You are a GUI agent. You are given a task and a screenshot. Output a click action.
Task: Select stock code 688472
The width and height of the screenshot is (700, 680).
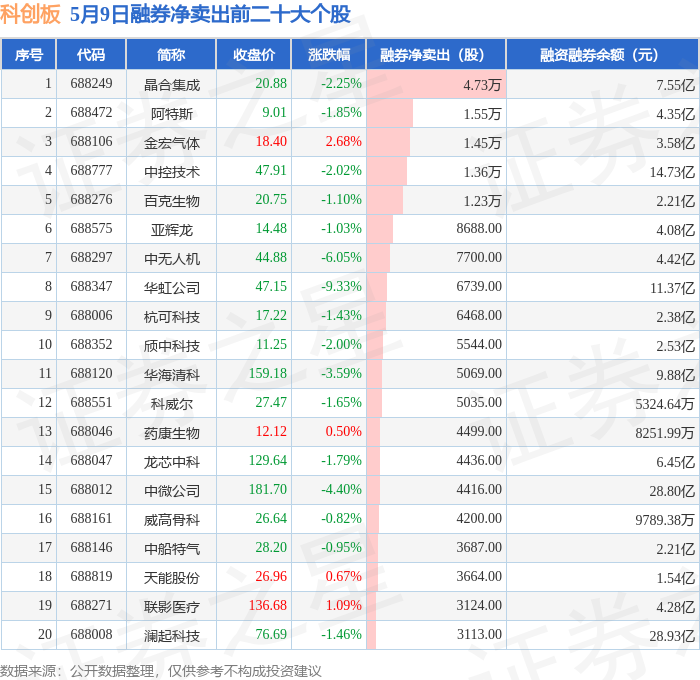point(91,113)
